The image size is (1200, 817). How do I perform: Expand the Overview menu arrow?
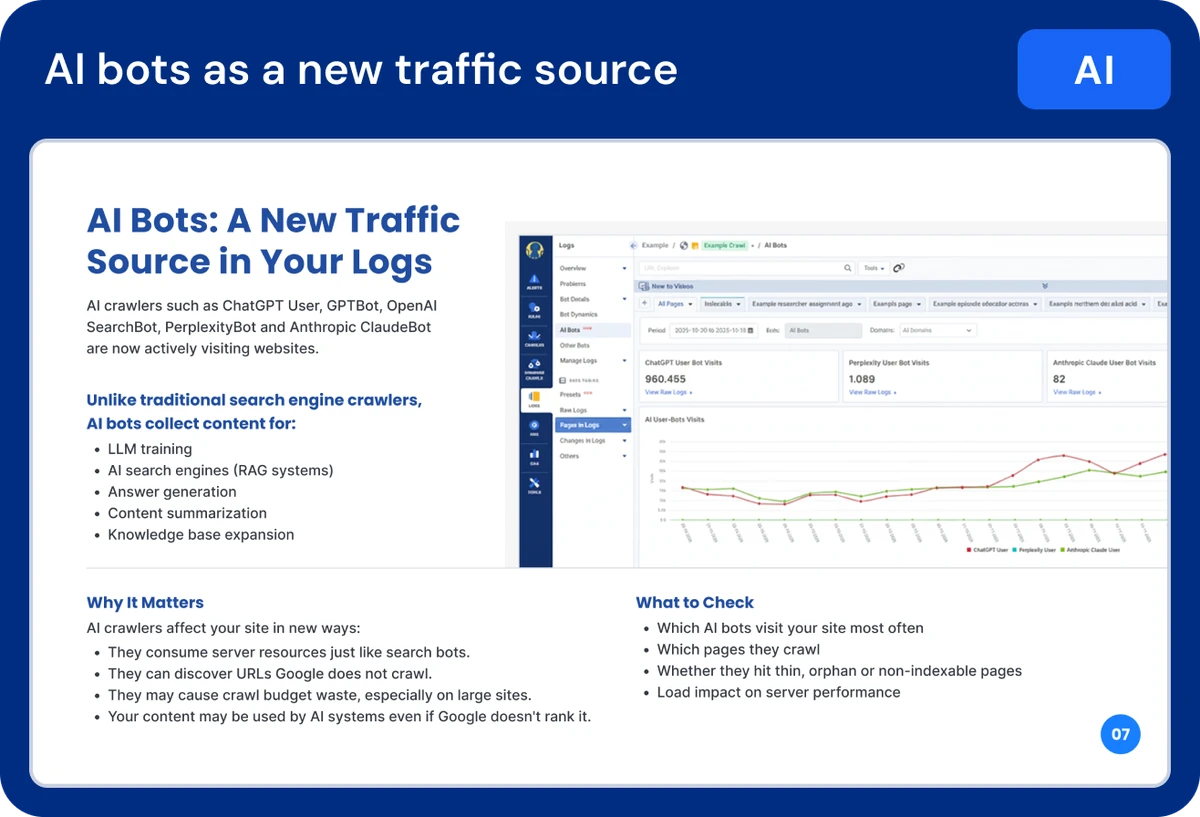tap(625, 269)
